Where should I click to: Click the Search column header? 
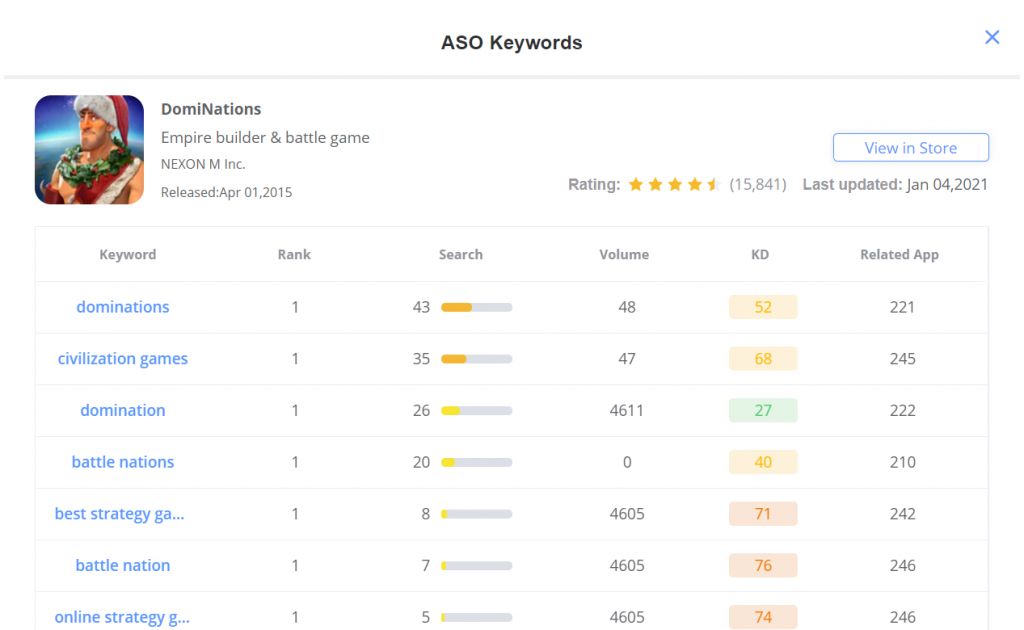point(461,255)
